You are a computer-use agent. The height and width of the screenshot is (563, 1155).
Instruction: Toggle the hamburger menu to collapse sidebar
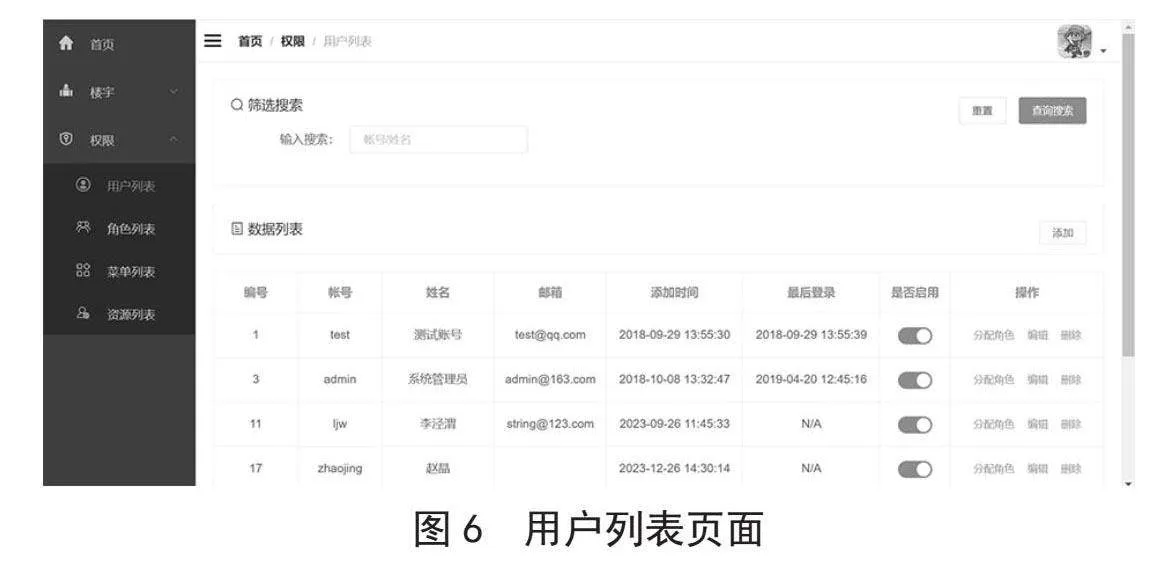click(x=213, y=41)
